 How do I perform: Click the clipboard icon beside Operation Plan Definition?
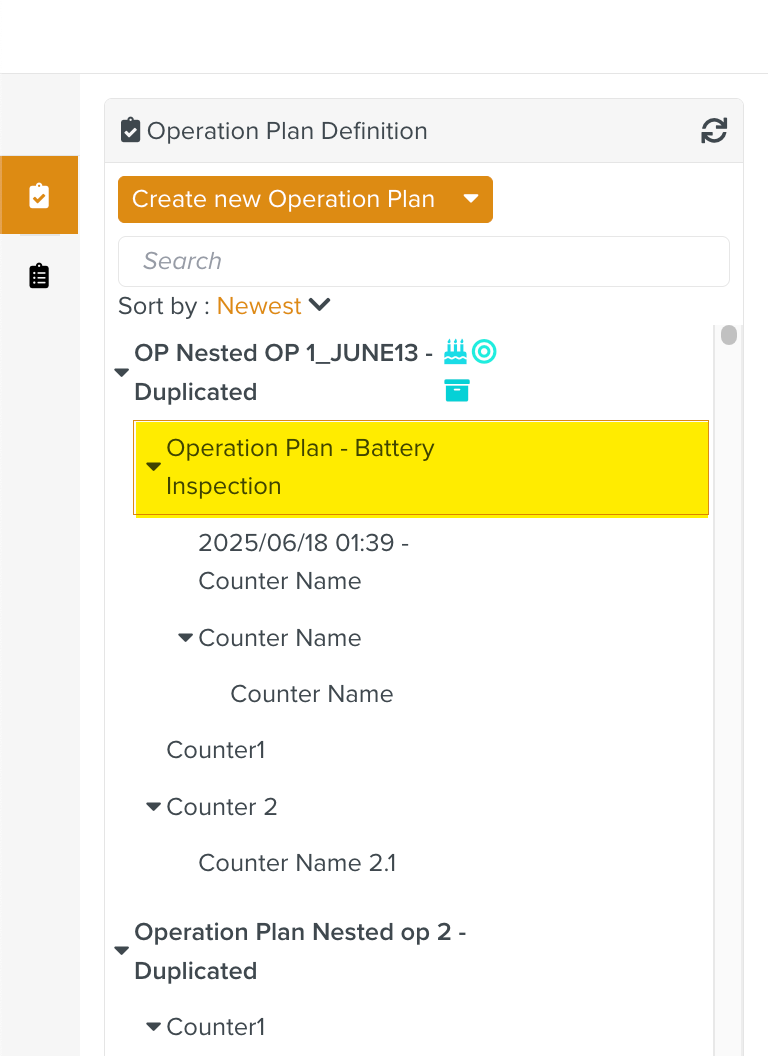(x=131, y=131)
